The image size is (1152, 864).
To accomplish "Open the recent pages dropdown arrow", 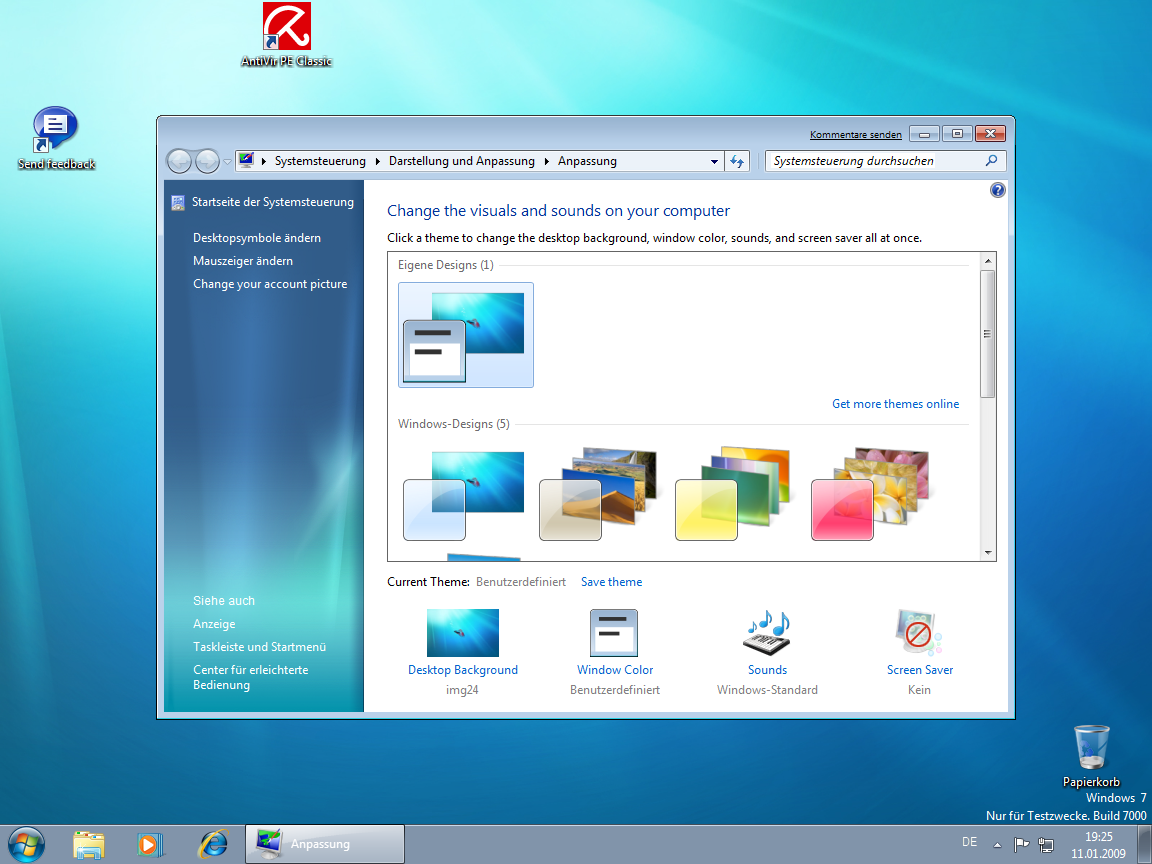I will click(x=228, y=161).
